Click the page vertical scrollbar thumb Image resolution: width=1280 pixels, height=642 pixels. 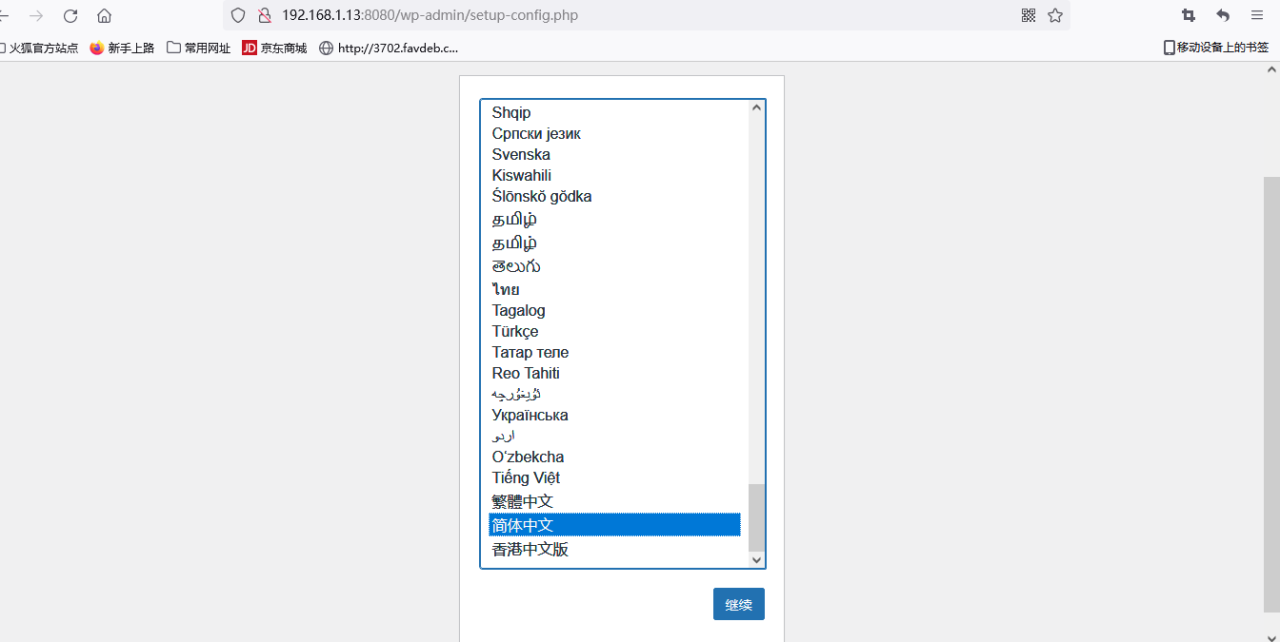(1272, 394)
